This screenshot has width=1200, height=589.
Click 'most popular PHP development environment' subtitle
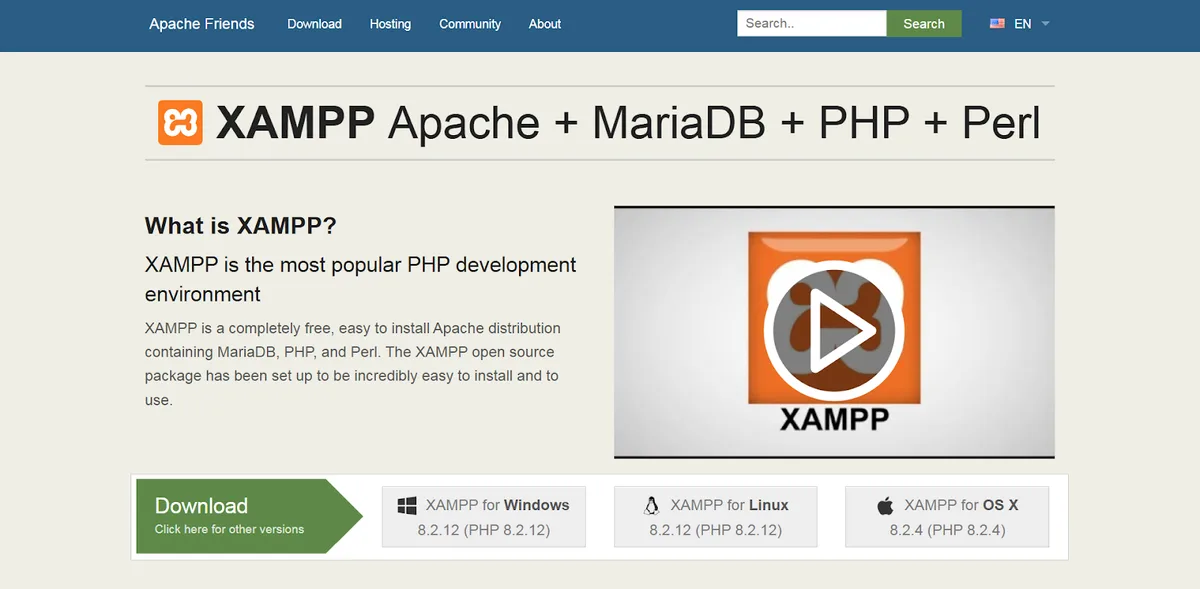(361, 279)
